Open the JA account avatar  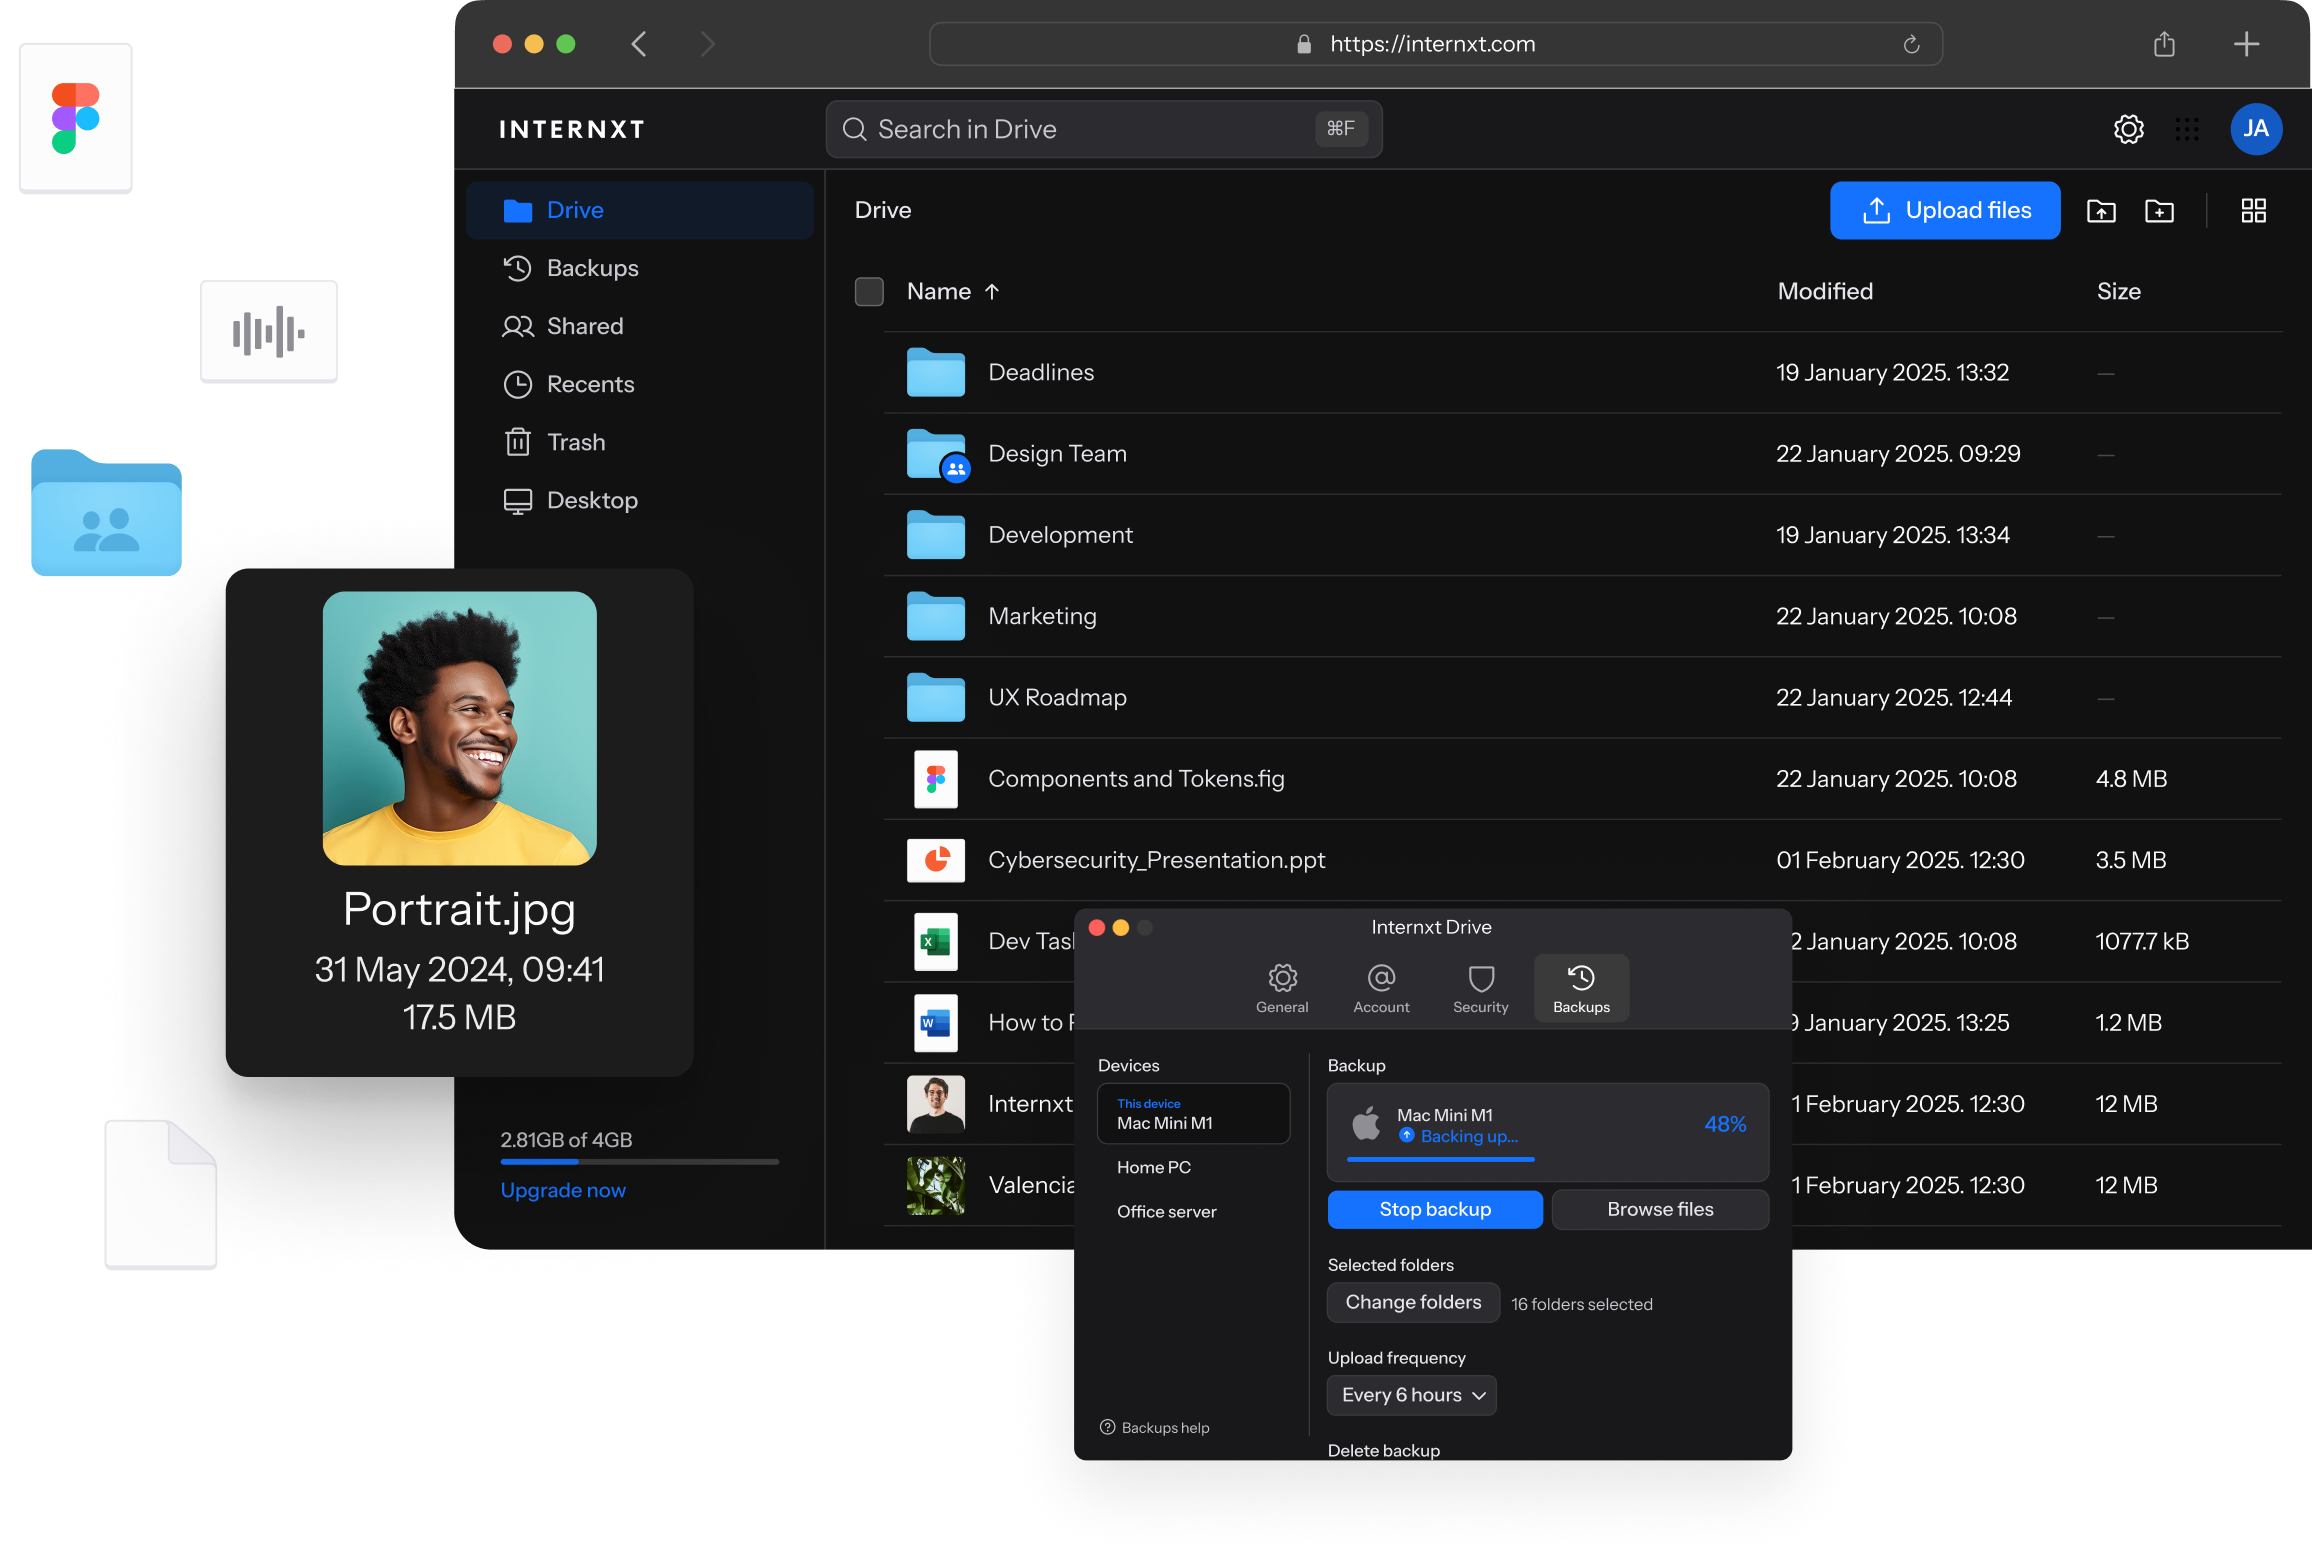click(2256, 129)
